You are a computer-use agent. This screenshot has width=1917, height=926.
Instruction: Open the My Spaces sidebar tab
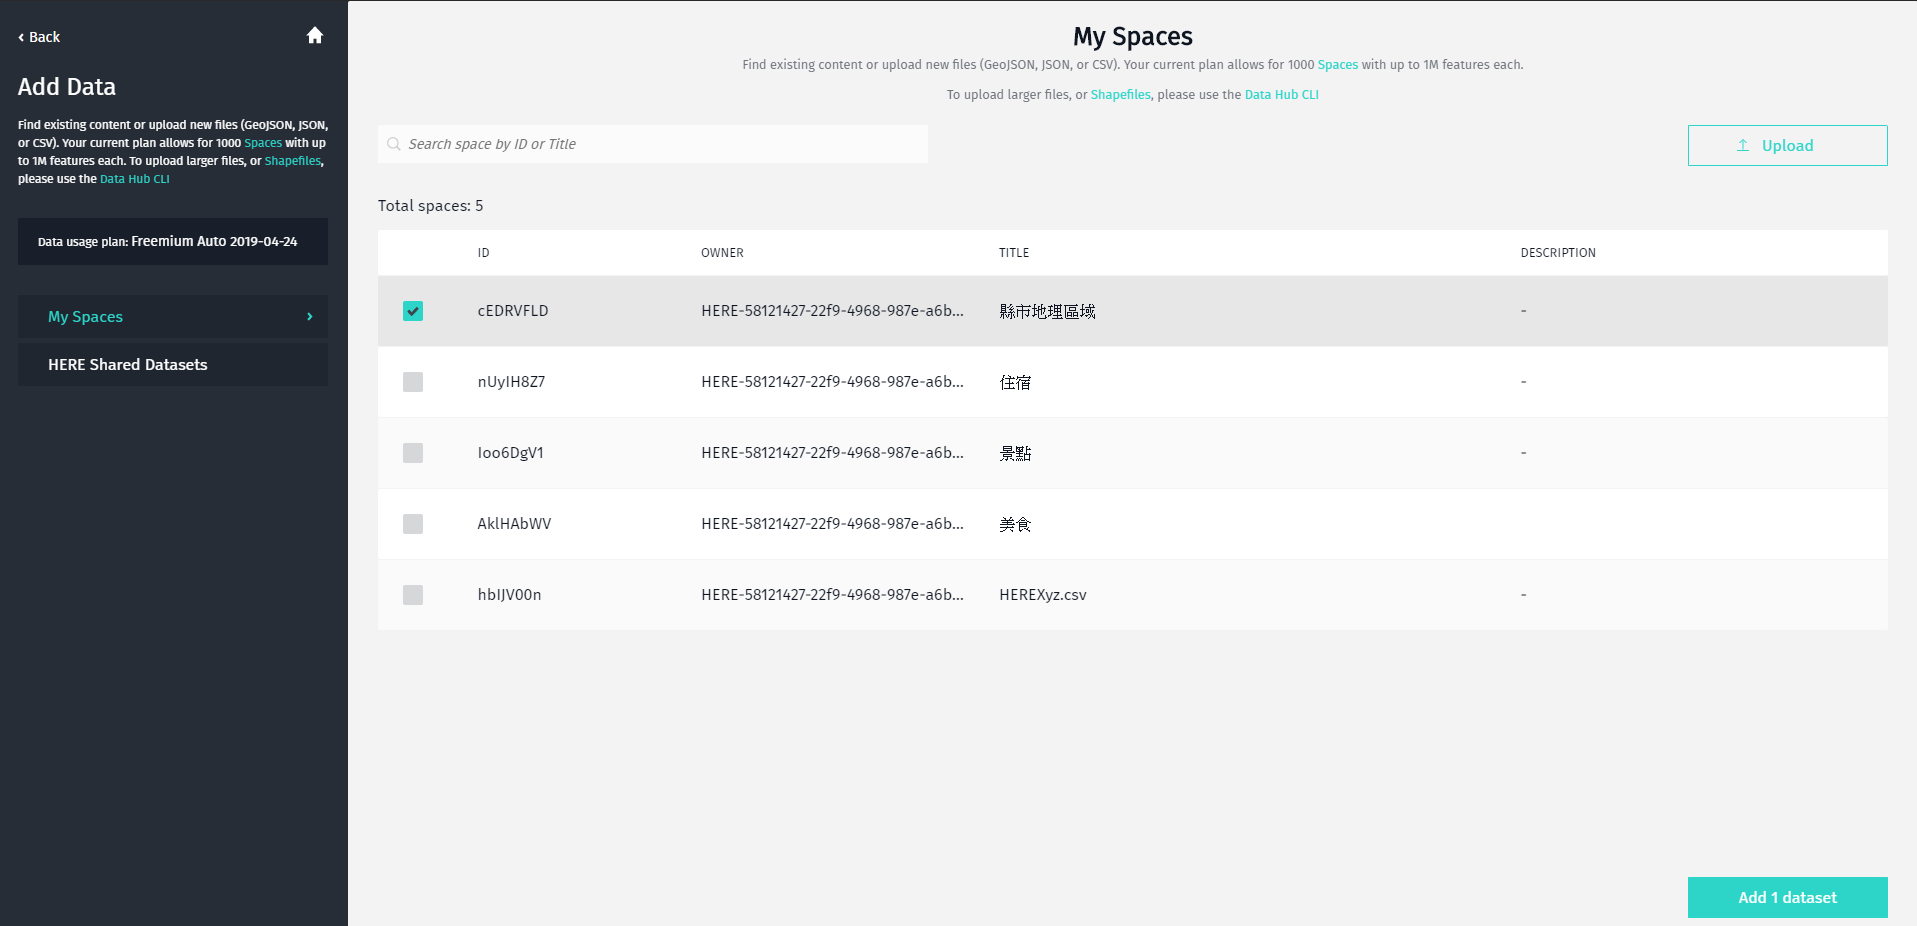(173, 317)
